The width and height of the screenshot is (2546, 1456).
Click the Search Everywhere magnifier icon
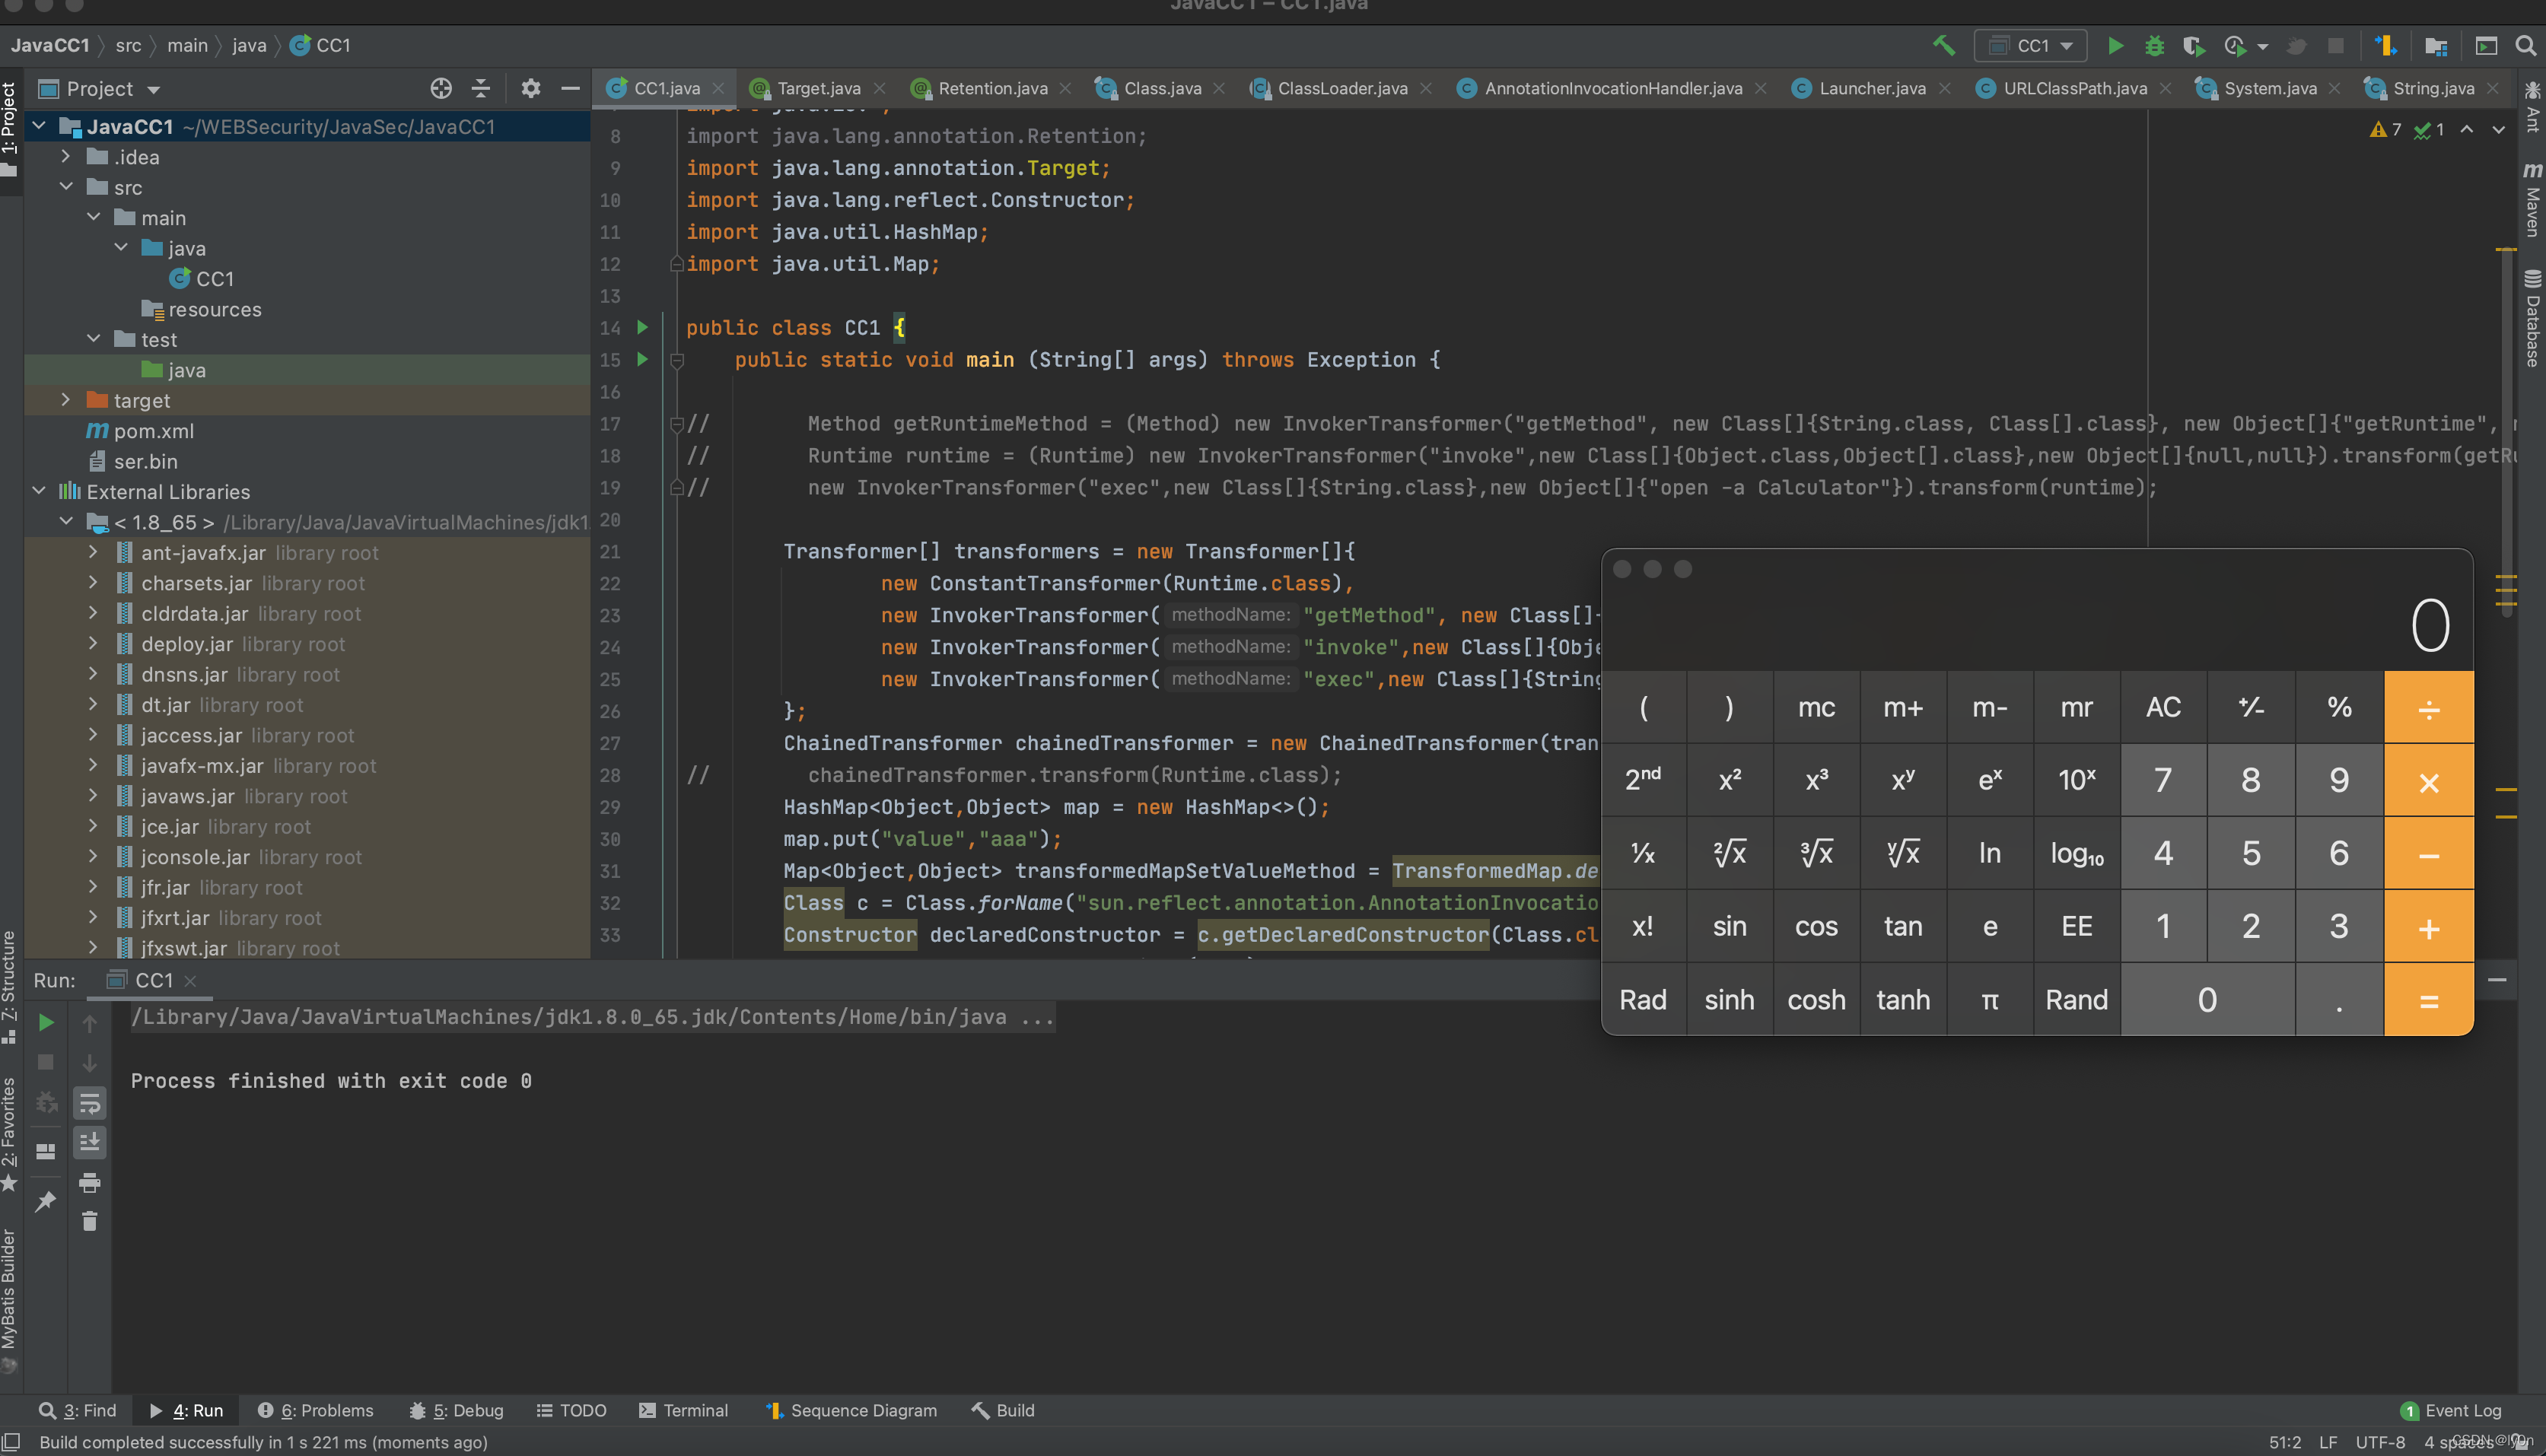tap(2525, 45)
